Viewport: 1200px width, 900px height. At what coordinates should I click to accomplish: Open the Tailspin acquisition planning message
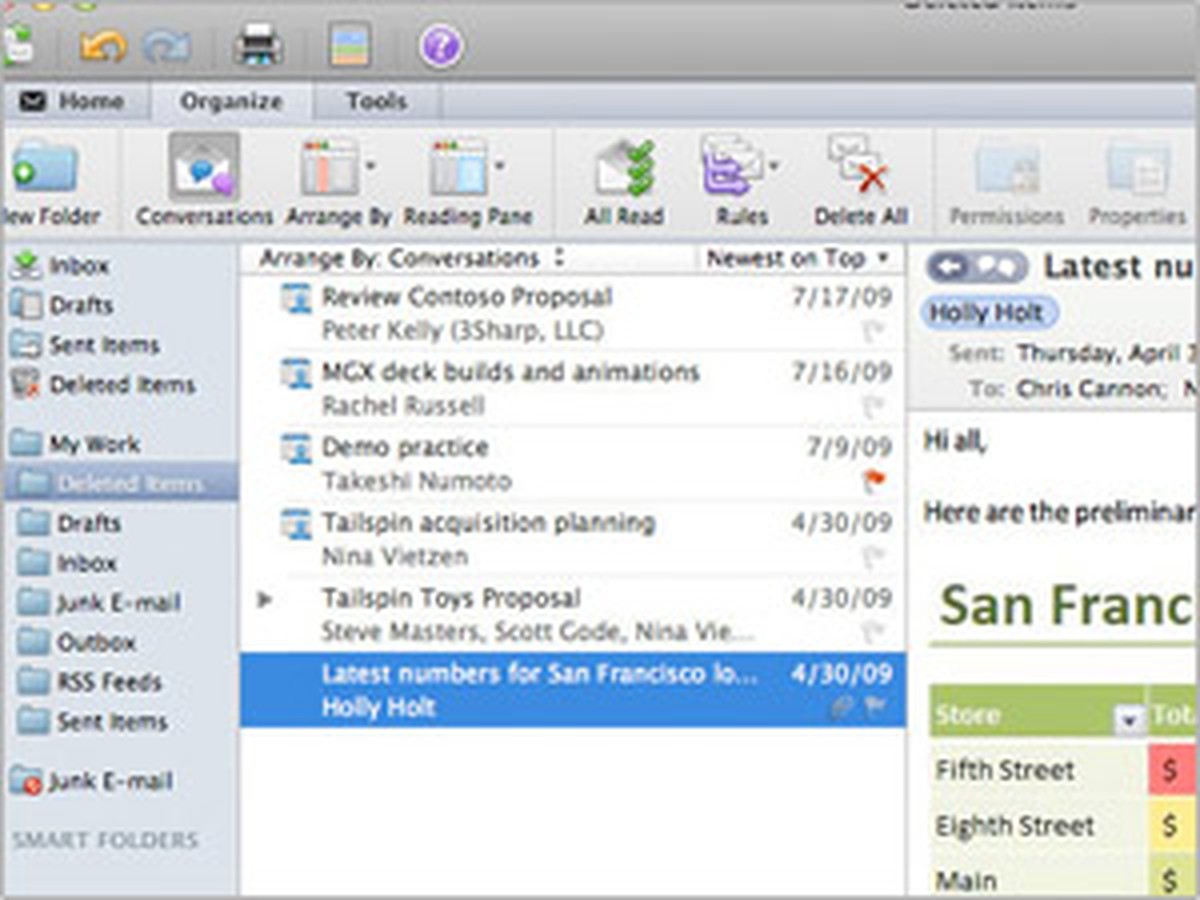tap(572, 539)
